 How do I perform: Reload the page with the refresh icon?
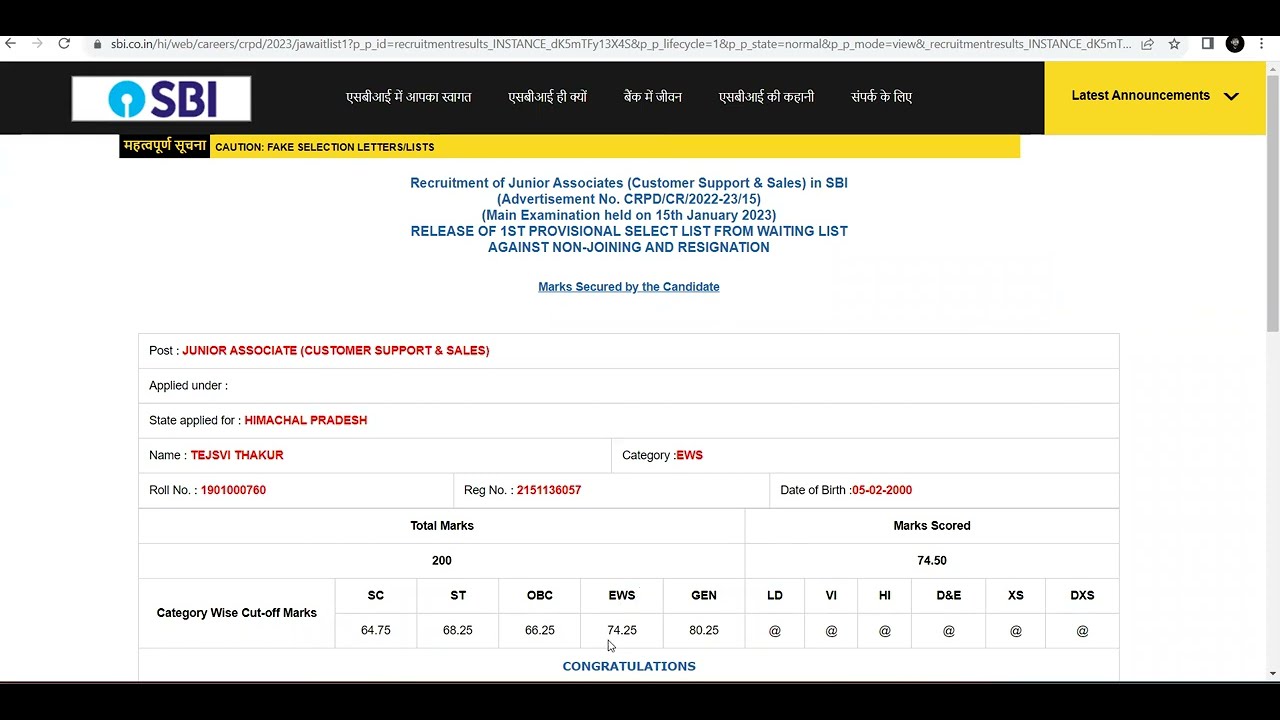click(64, 43)
